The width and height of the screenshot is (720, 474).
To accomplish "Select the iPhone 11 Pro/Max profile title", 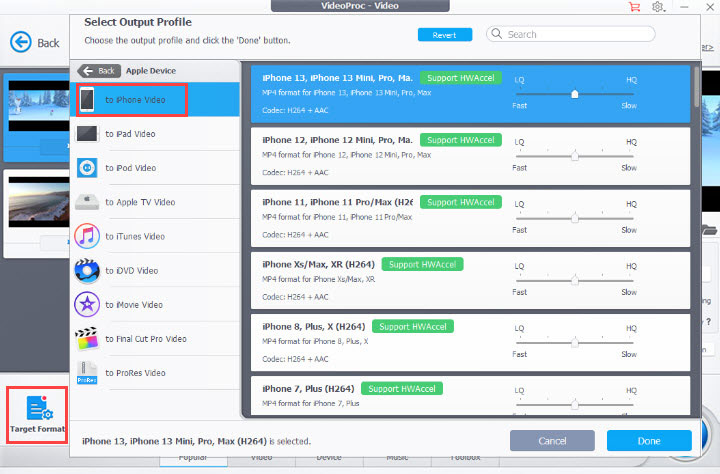I will tap(338, 202).
